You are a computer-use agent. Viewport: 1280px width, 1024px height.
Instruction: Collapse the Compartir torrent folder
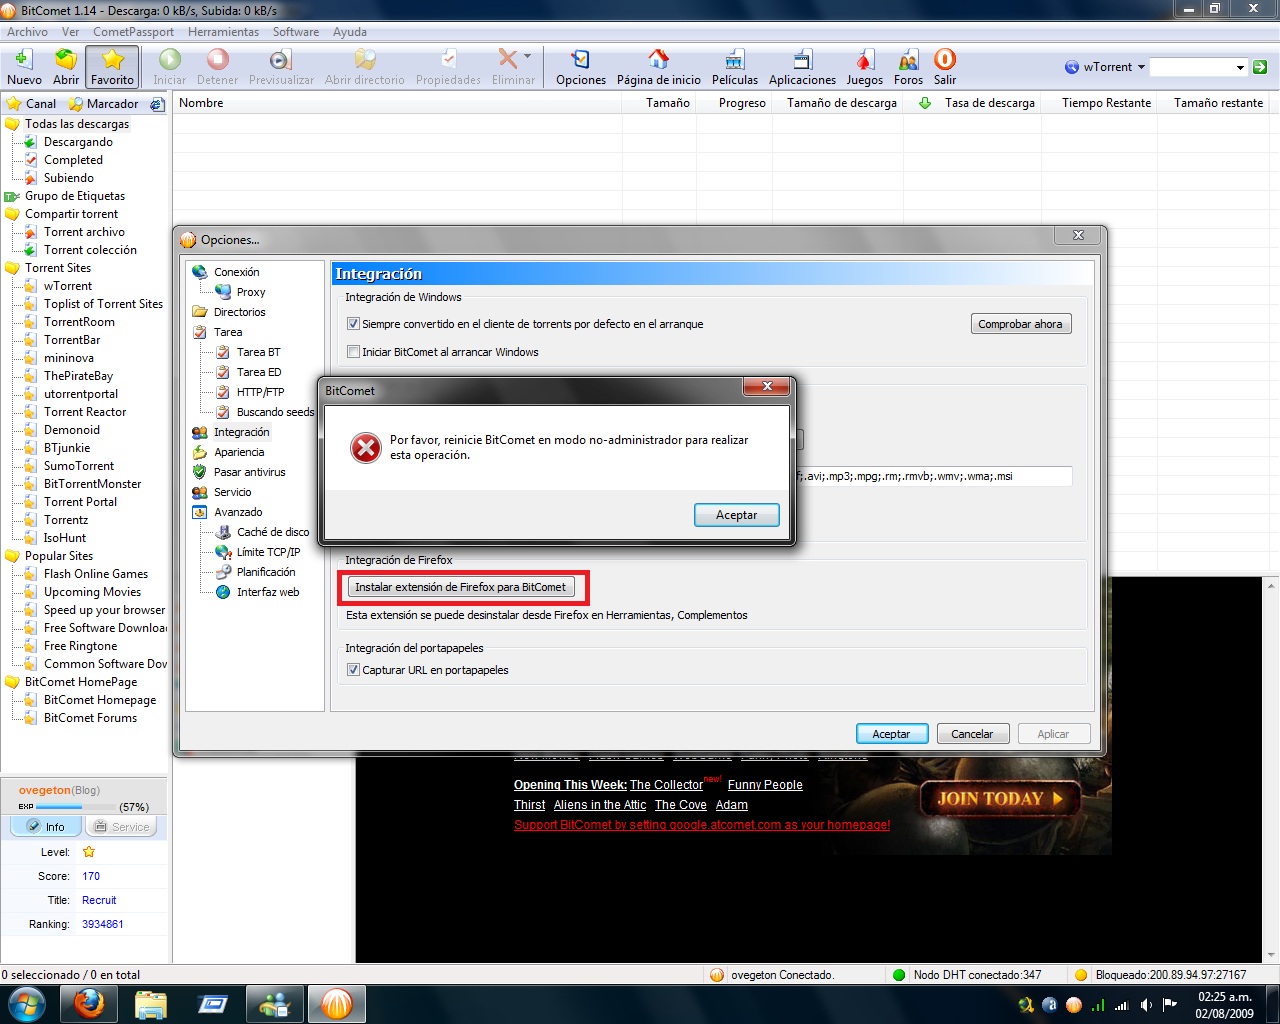[x=13, y=214]
